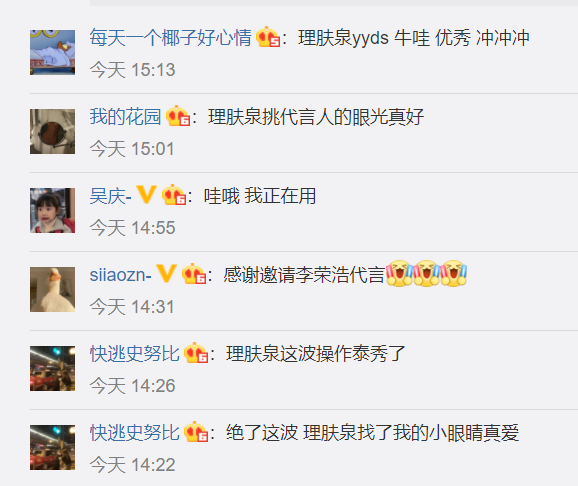Click the cartoon avatar of 每天一个椰子好心情

52,52
